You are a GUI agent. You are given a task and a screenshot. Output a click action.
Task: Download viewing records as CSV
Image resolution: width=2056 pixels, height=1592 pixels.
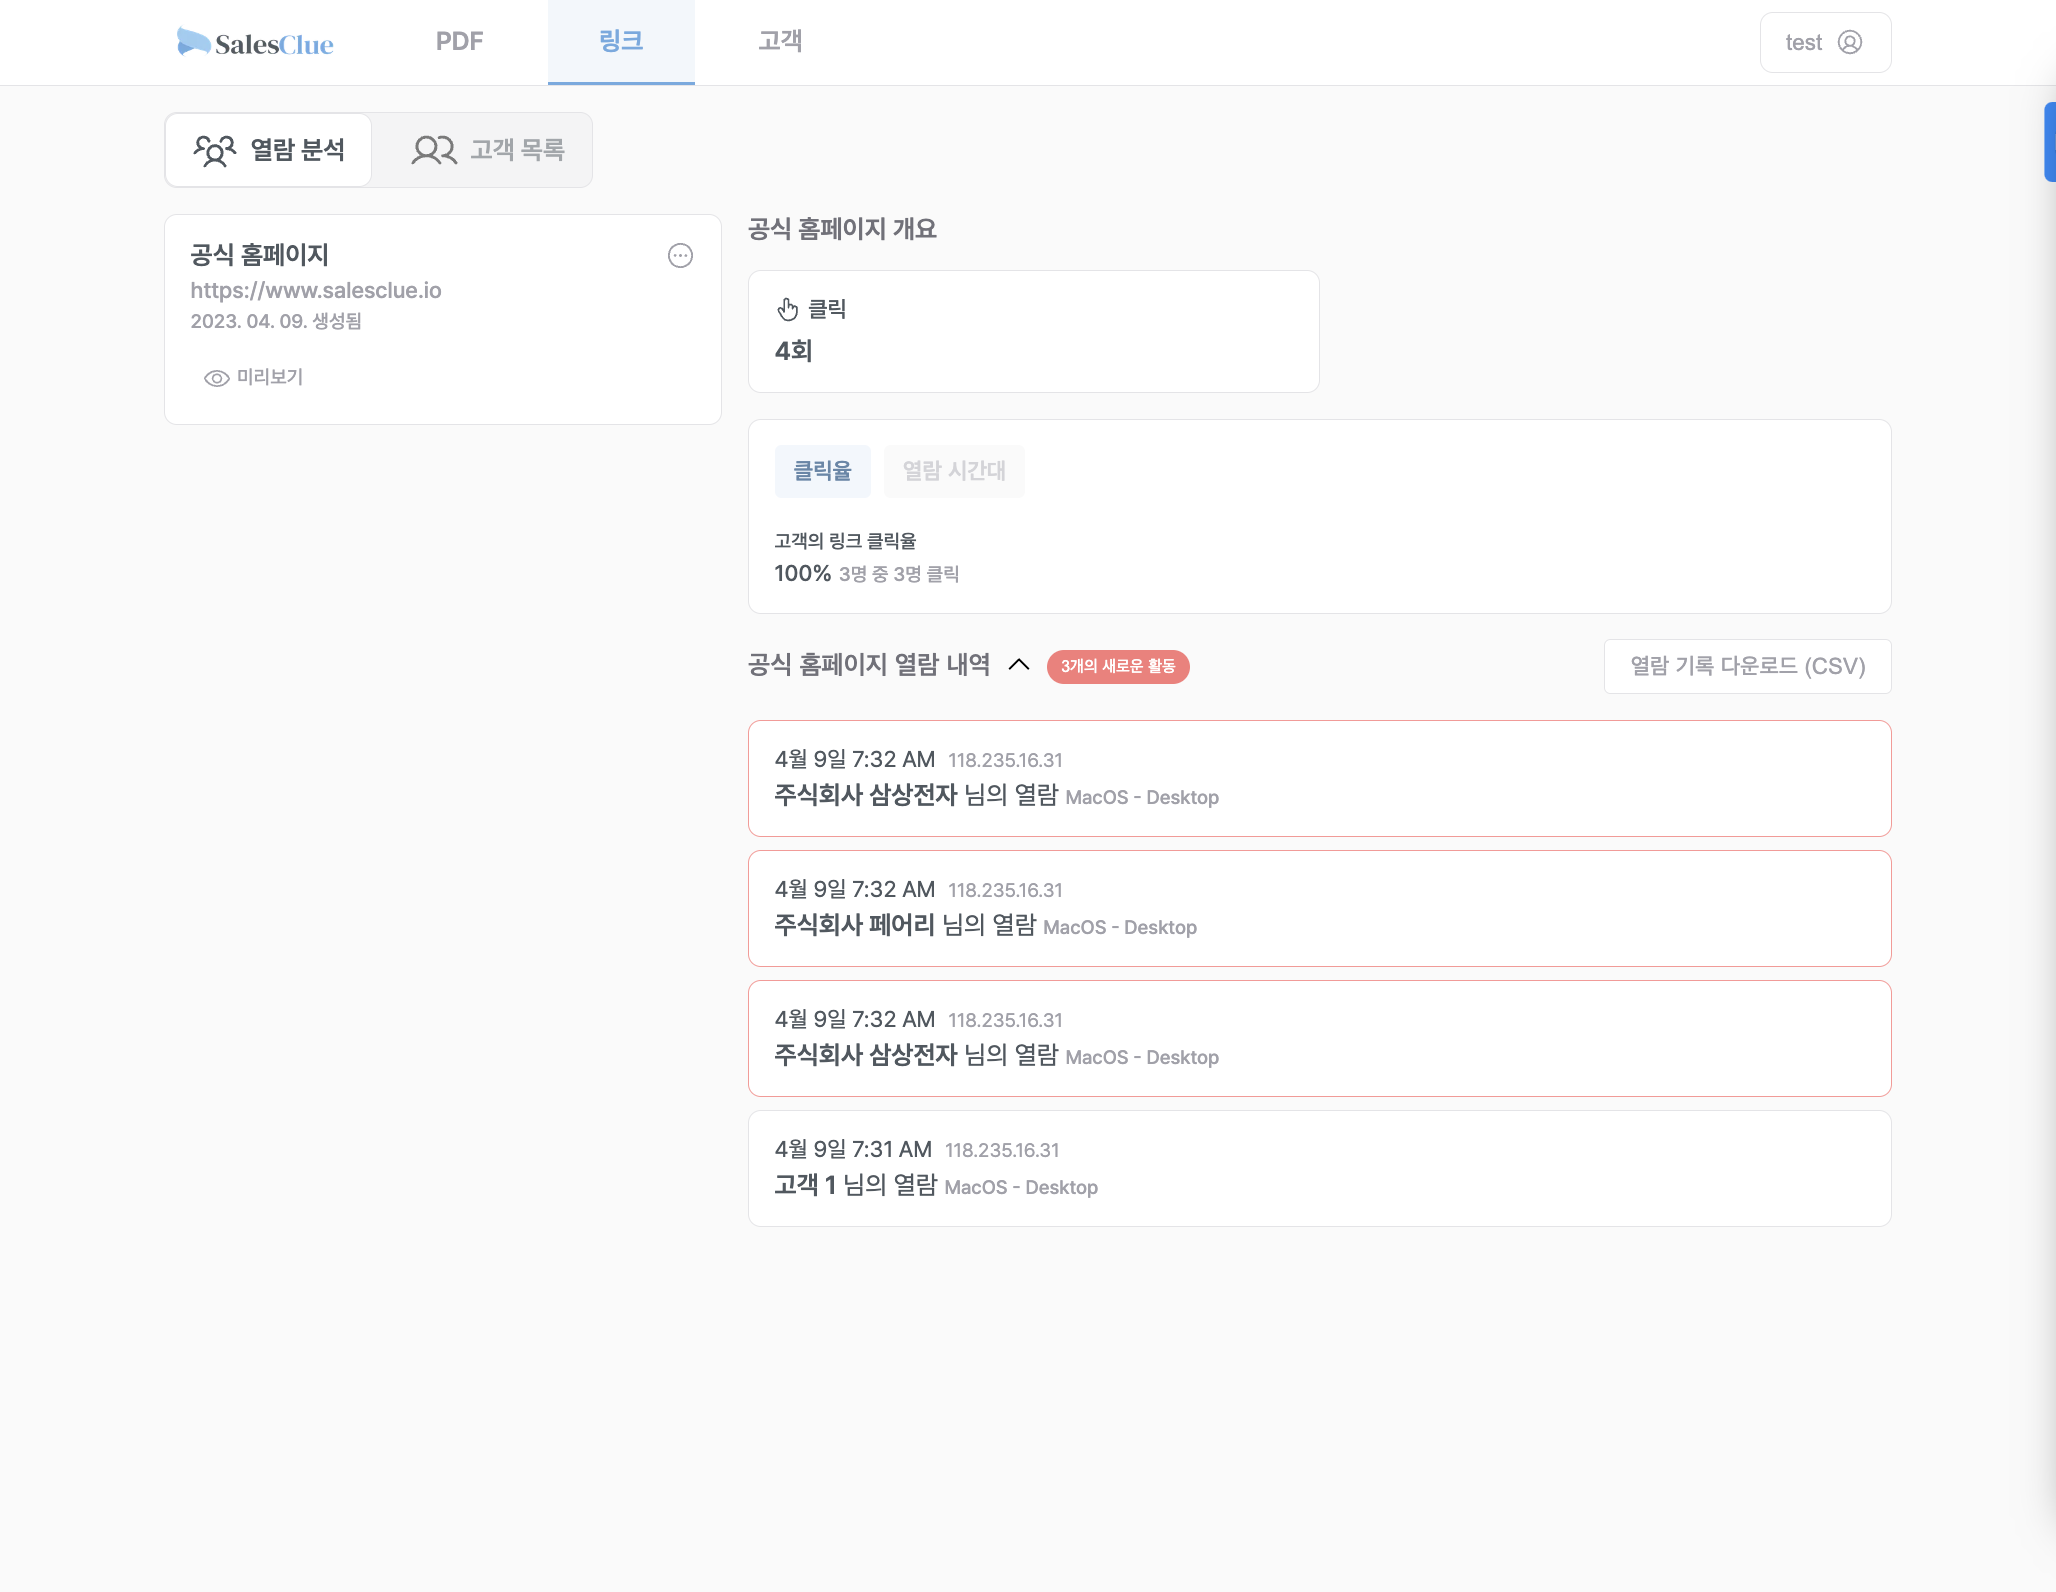click(1747, 666)
